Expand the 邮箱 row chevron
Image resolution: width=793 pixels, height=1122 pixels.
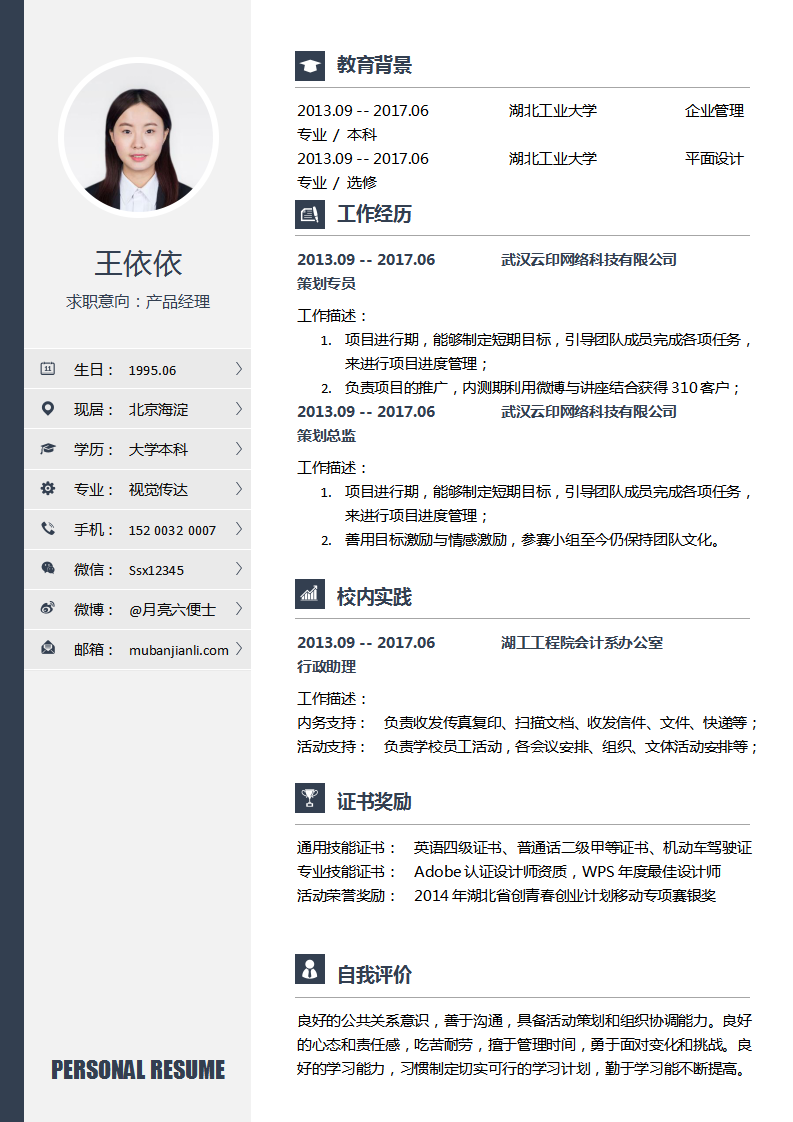tap(238, 649)
